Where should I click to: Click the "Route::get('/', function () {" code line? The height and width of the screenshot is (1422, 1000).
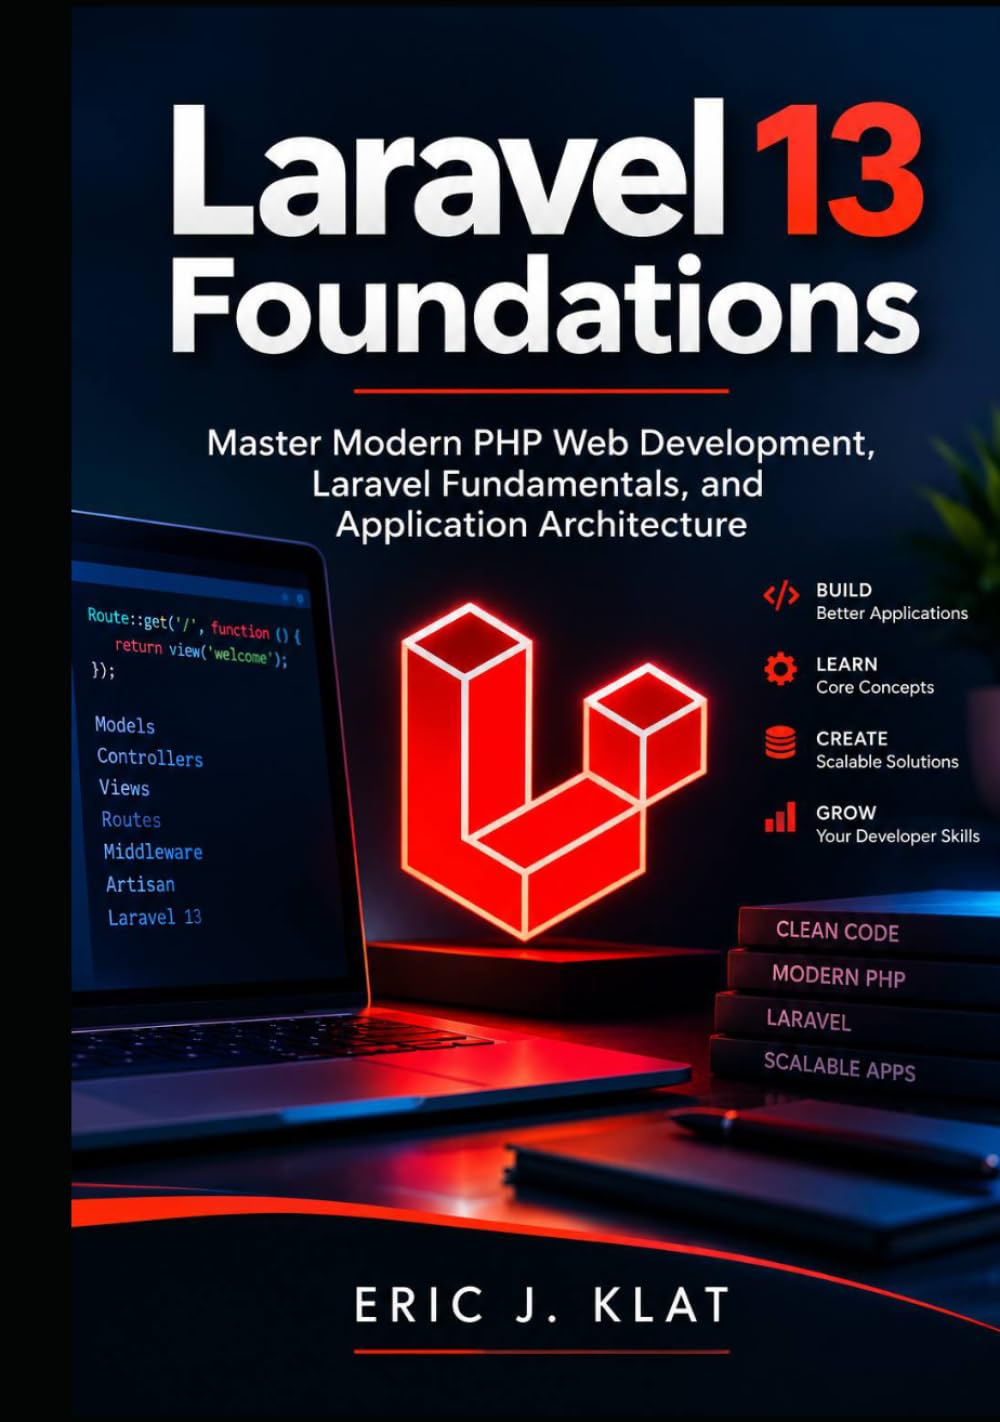coord(194,625)
